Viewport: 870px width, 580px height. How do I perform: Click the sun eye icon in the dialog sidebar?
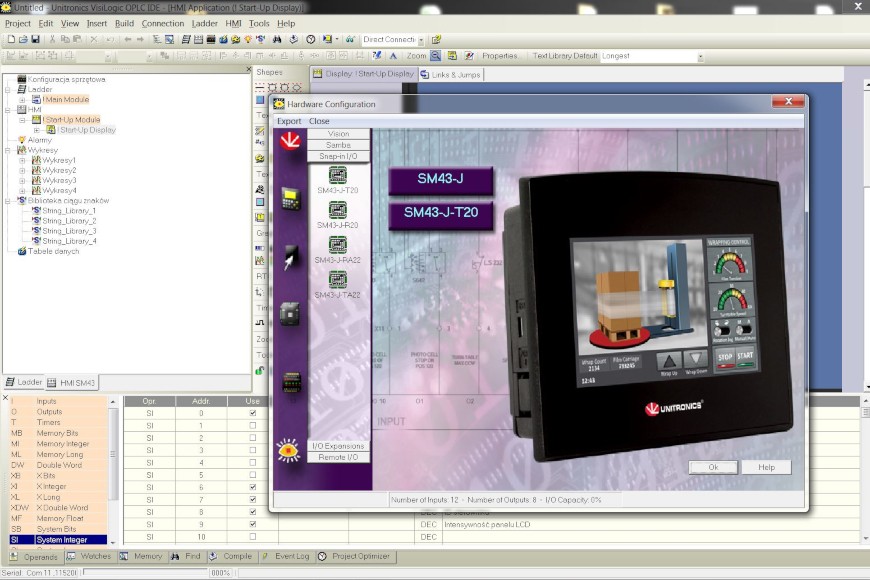coord(289,450)
